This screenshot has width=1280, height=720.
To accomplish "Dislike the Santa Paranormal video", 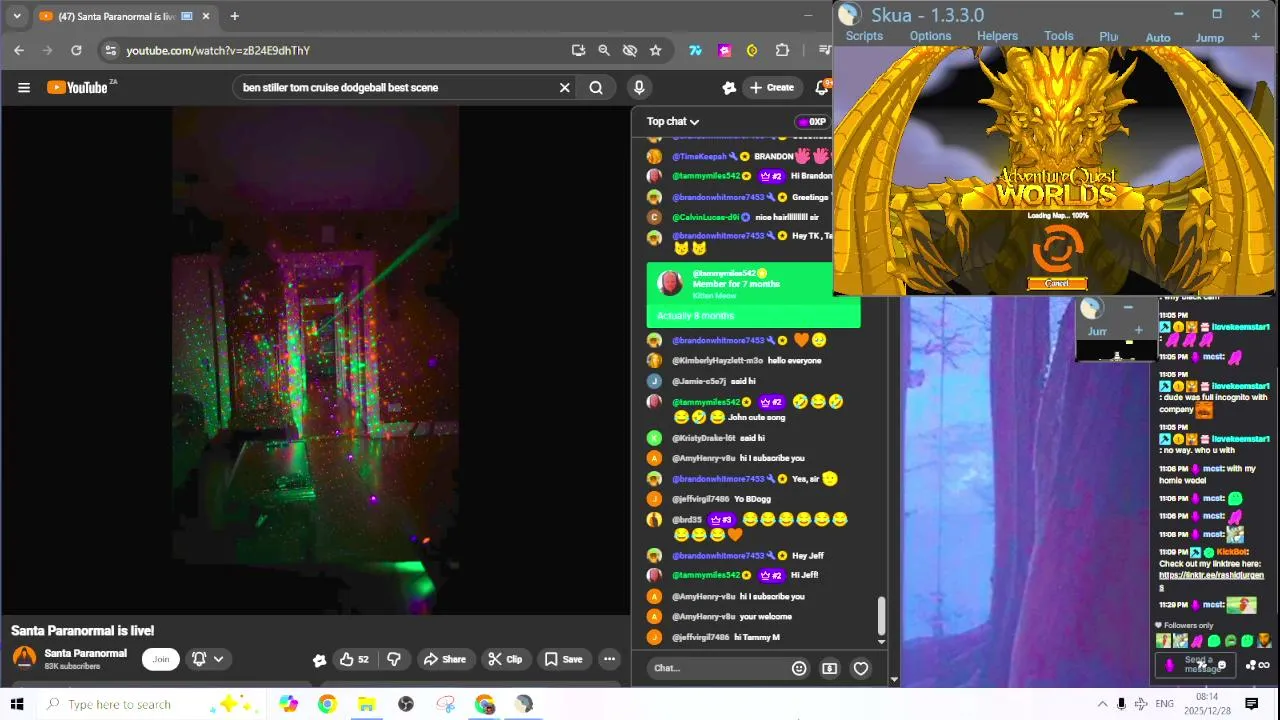I will 394,659.
